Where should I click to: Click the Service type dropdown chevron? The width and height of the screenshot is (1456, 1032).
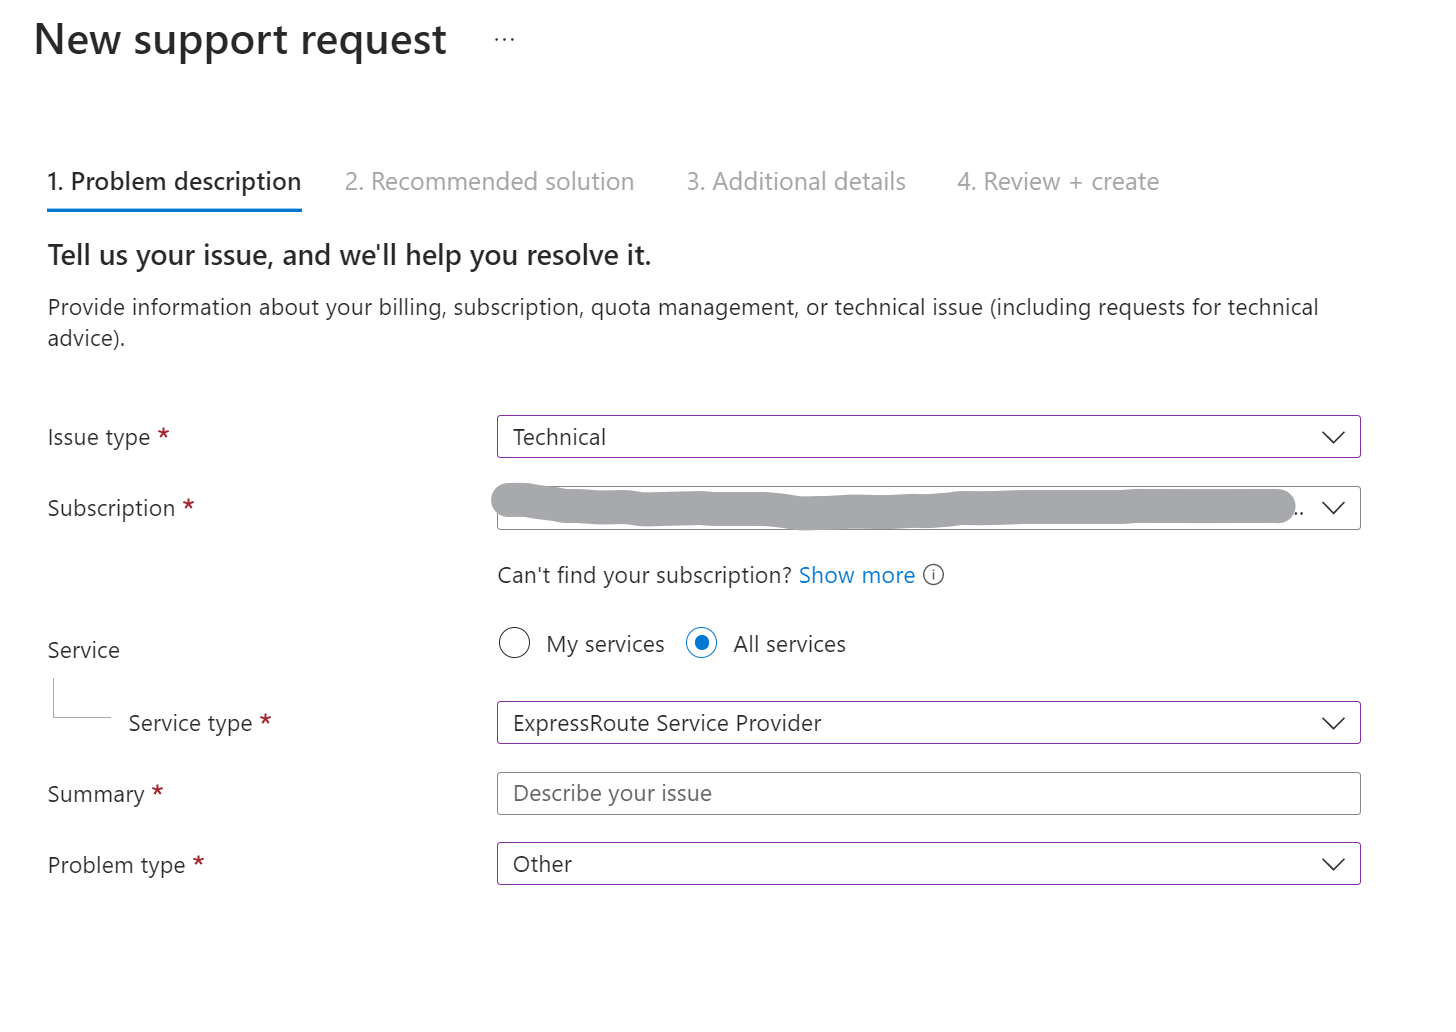point(1333,723)
